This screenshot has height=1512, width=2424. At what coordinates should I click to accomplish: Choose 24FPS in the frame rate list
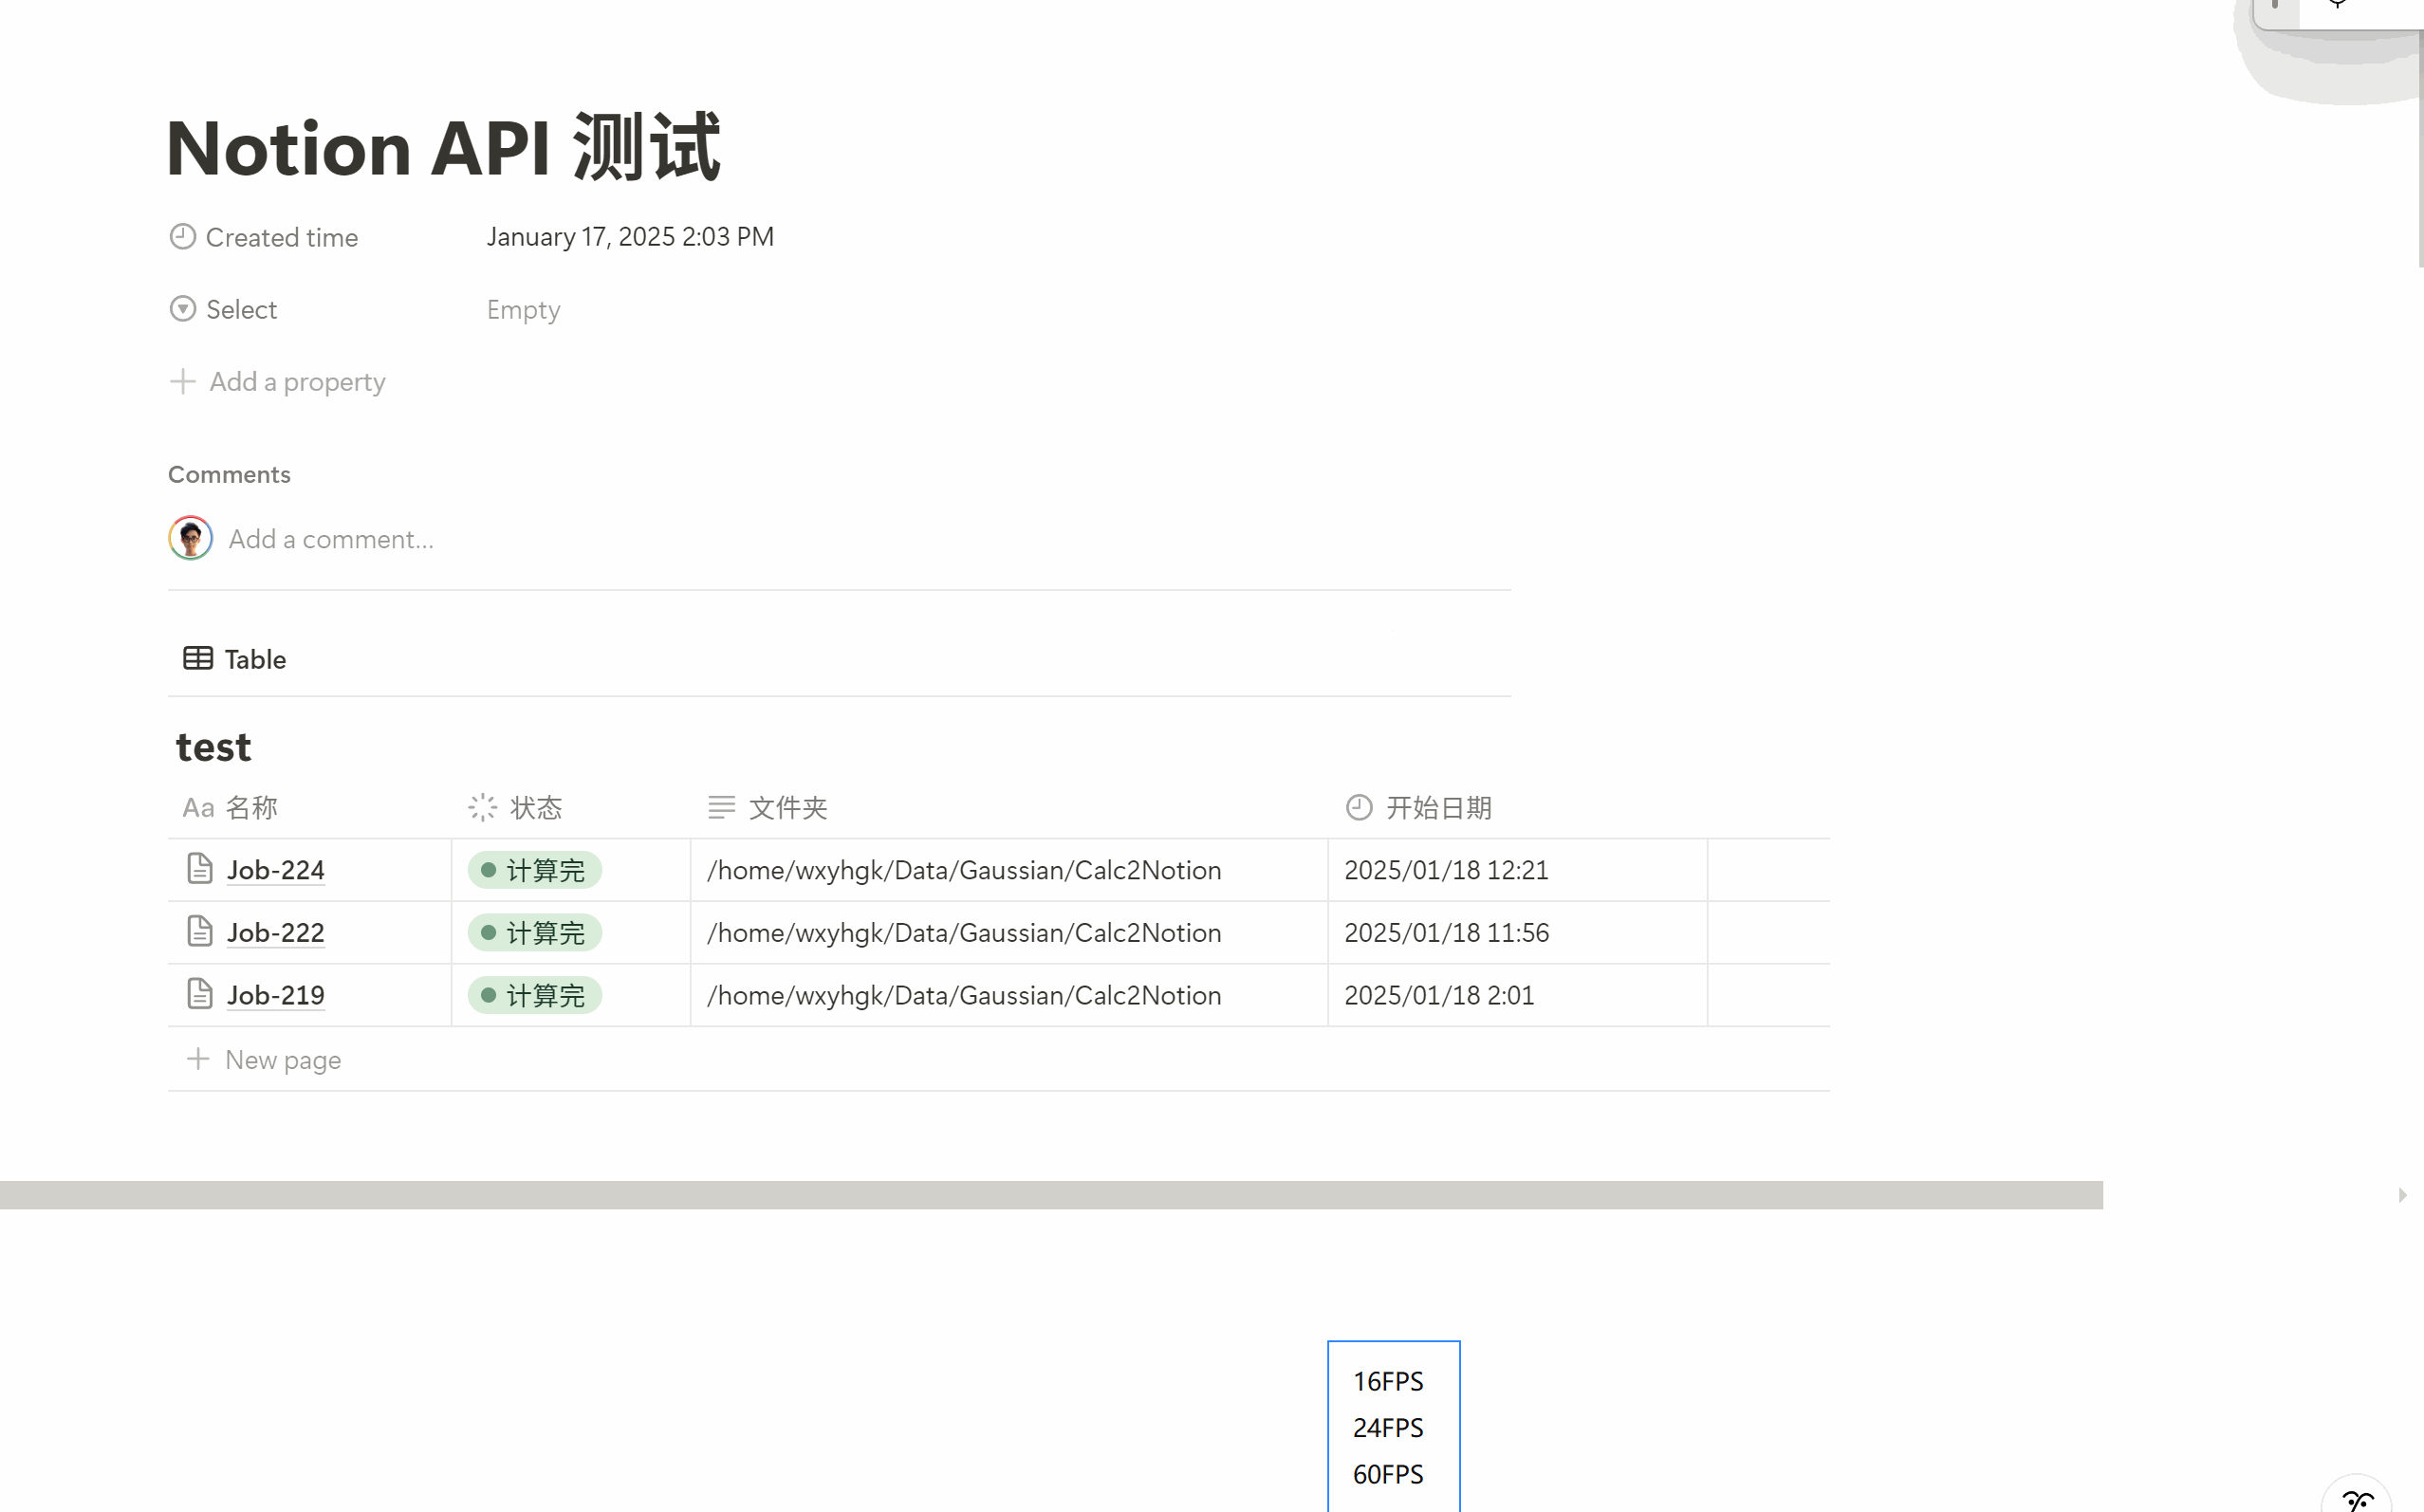click(1388, 1428)
